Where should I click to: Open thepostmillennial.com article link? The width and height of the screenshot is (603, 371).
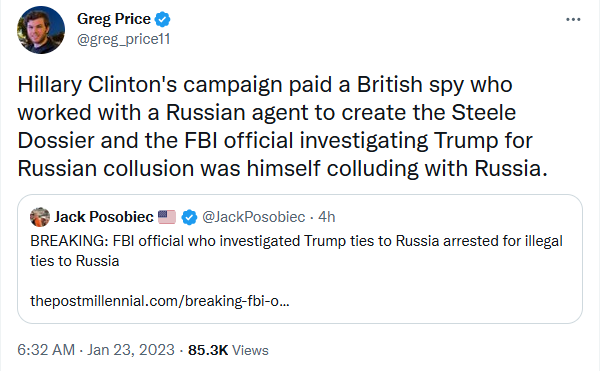160,301
